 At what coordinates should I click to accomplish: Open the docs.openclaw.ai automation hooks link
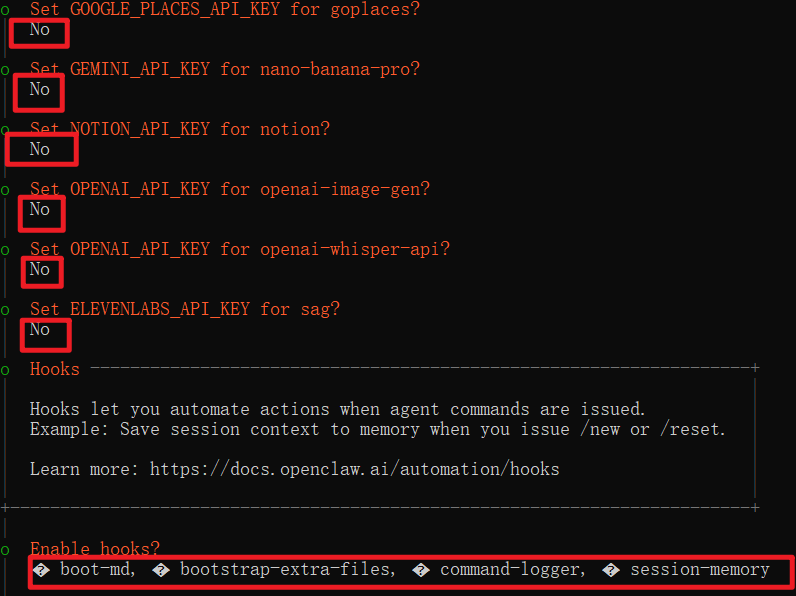[x=354, y=469]
